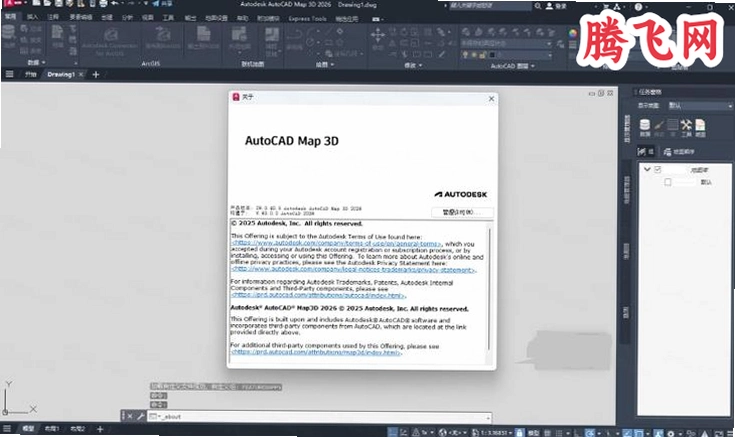Click the Manage License button in About dialog

(x=462, y=212)
